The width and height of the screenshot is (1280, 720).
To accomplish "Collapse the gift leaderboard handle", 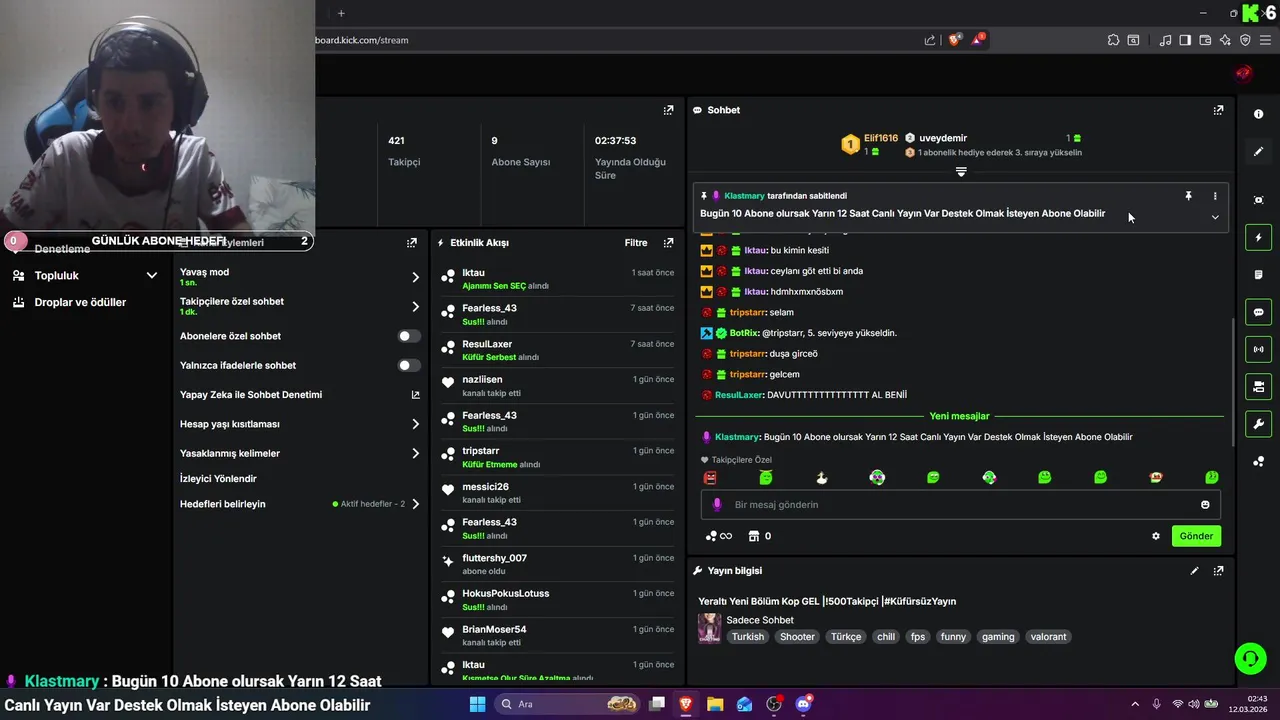I will [x=961, y=172].
